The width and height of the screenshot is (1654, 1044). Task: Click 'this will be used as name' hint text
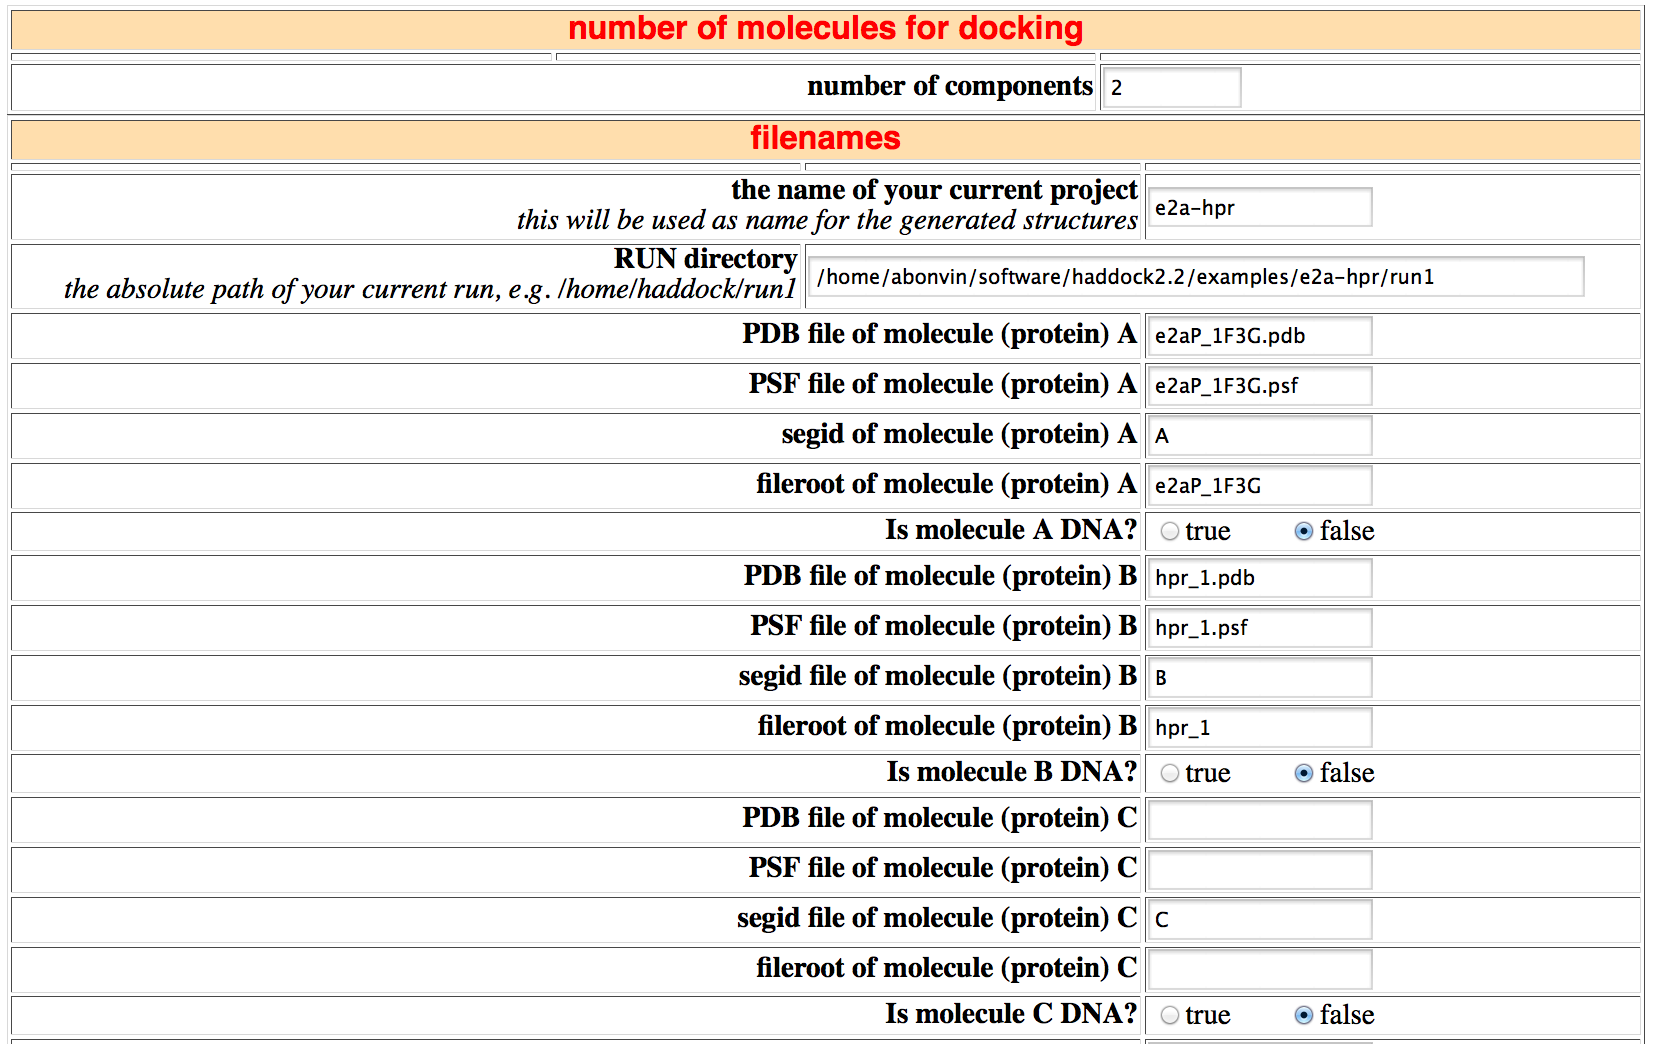click(x=827, y=220)
